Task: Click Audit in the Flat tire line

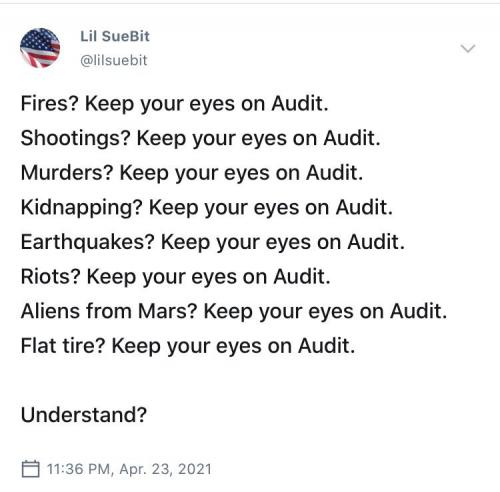Action: click(326, 346)
